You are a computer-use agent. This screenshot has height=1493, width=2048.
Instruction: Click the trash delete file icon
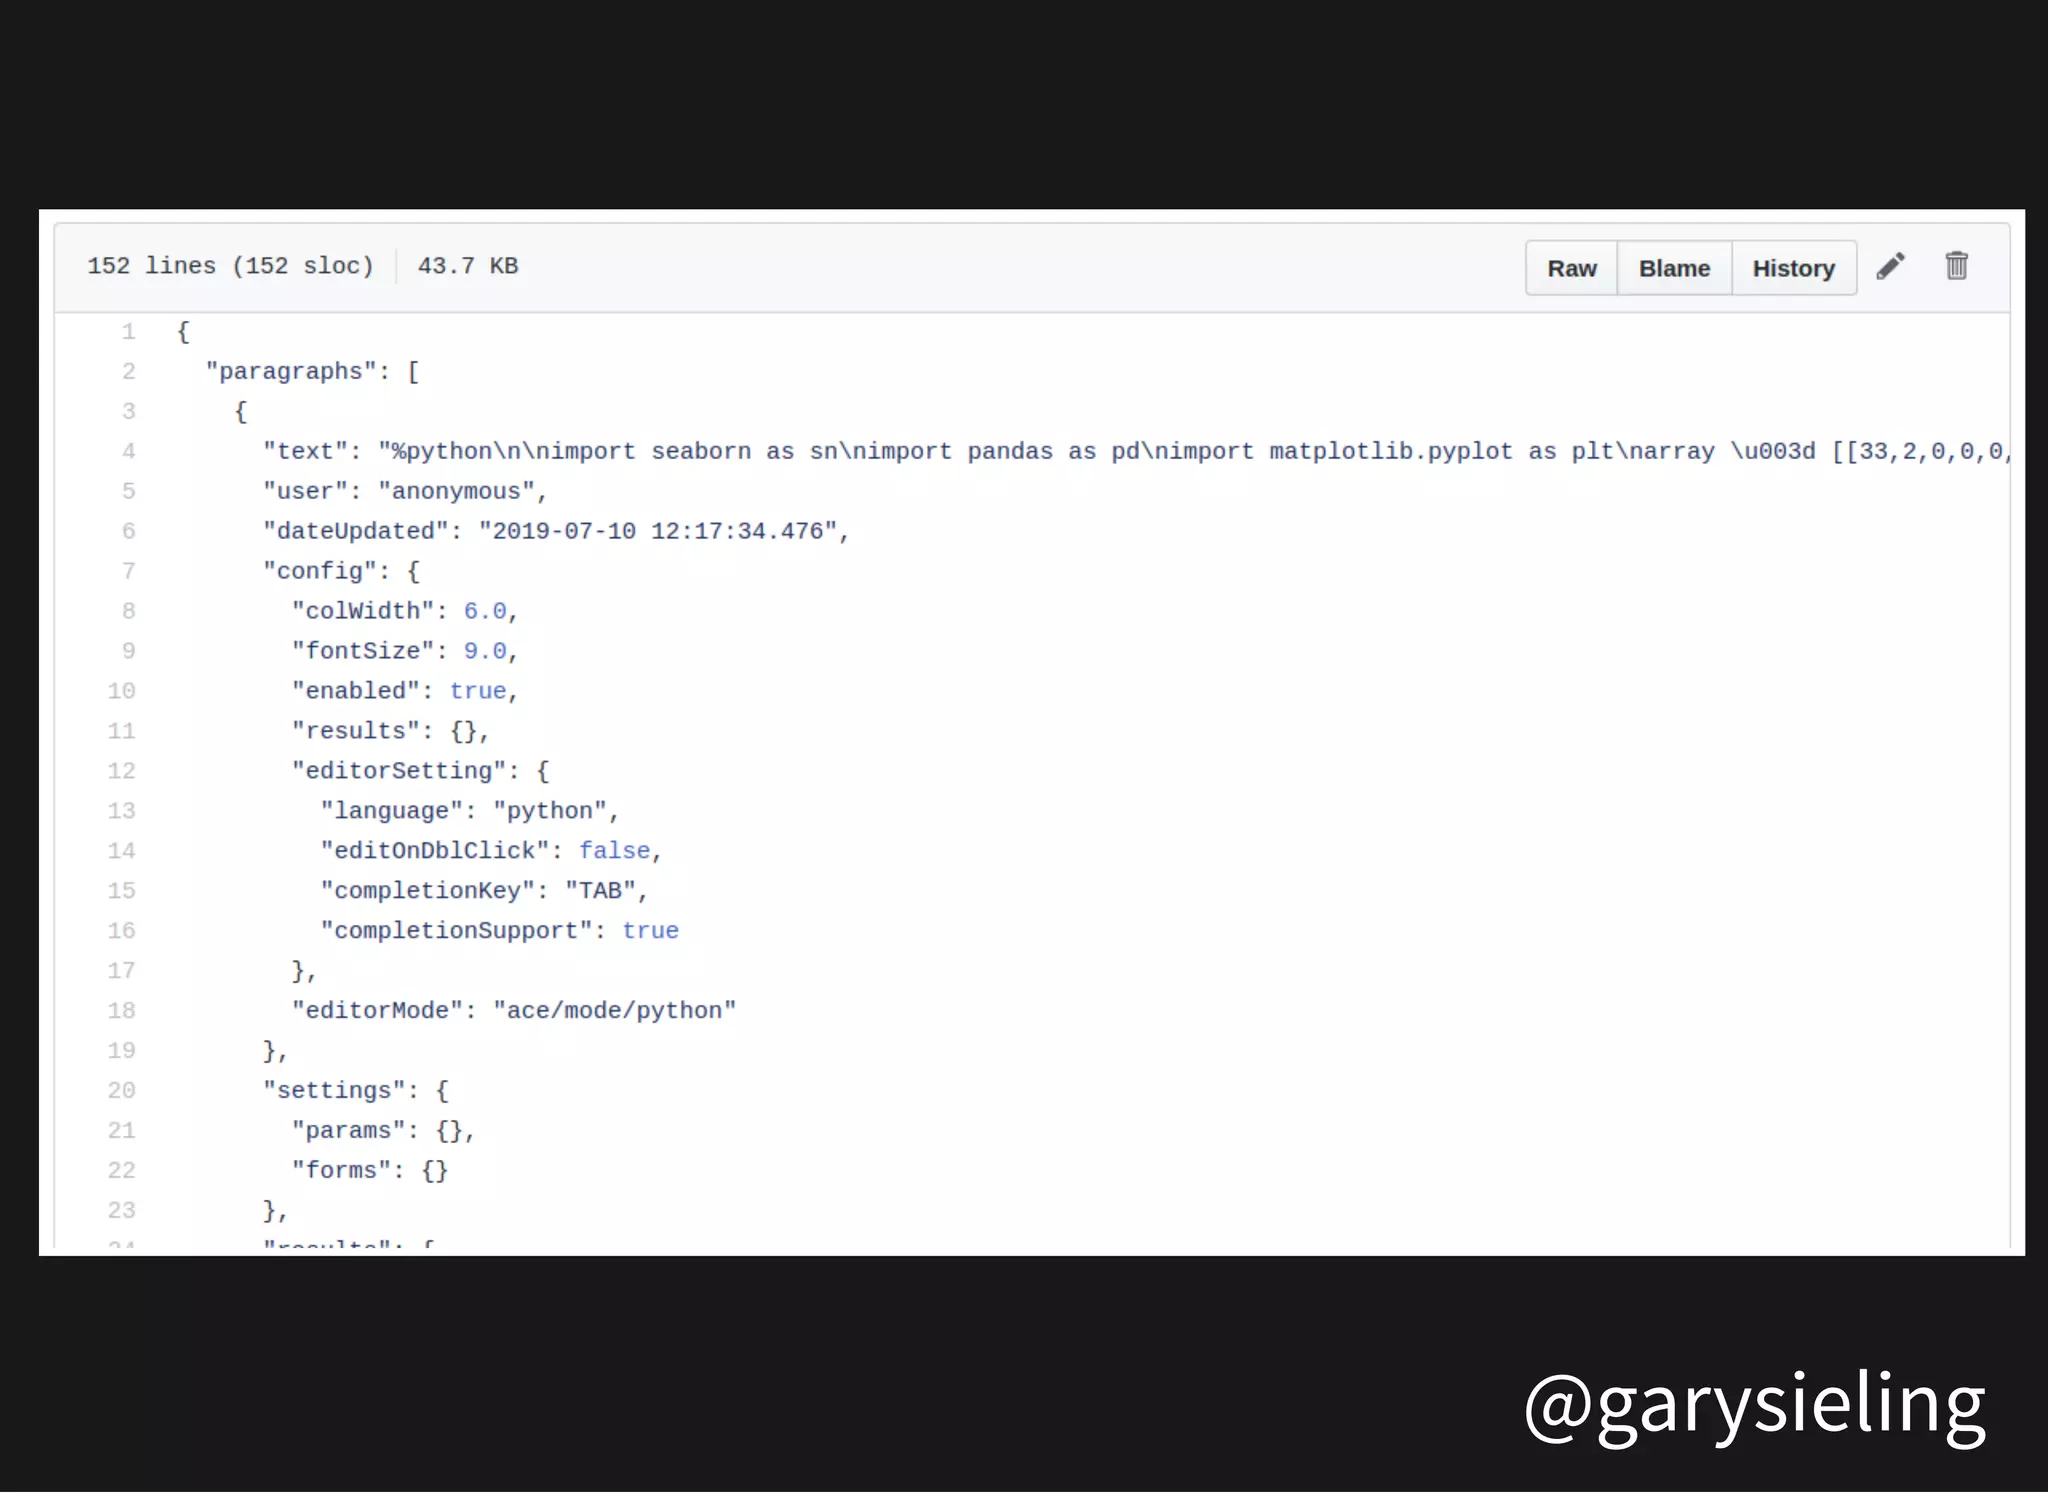1956,266
